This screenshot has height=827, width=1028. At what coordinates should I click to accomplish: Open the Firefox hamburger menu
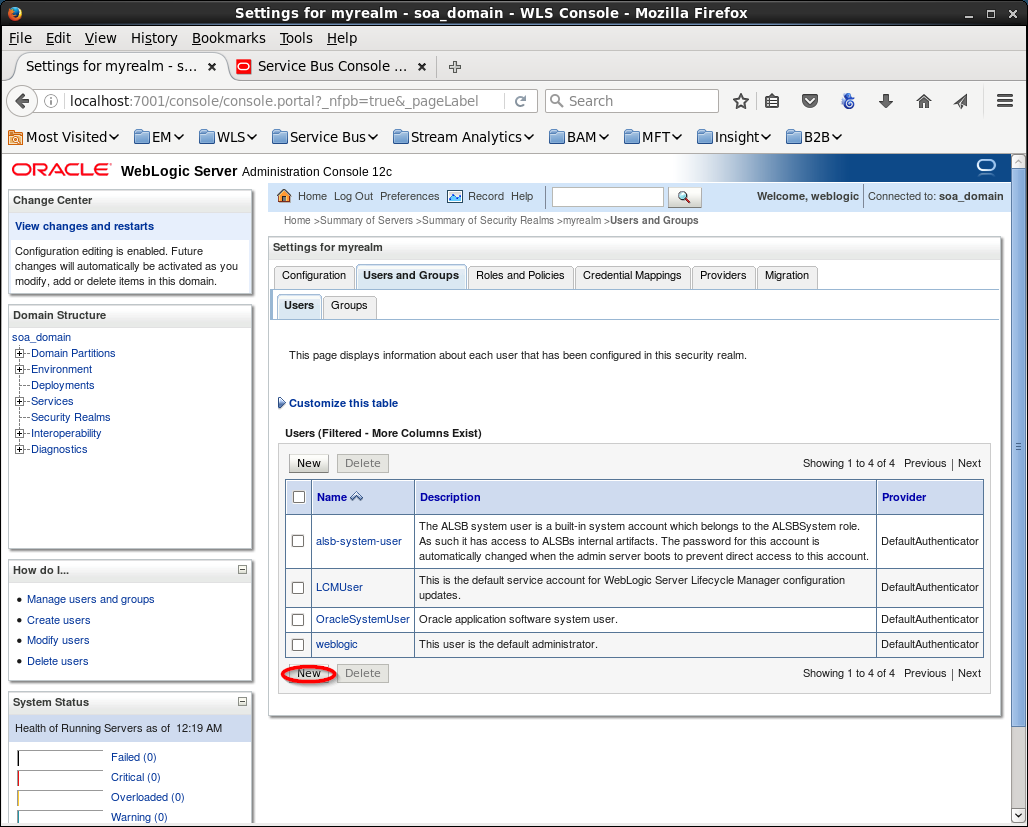[x=1005, y=101]
